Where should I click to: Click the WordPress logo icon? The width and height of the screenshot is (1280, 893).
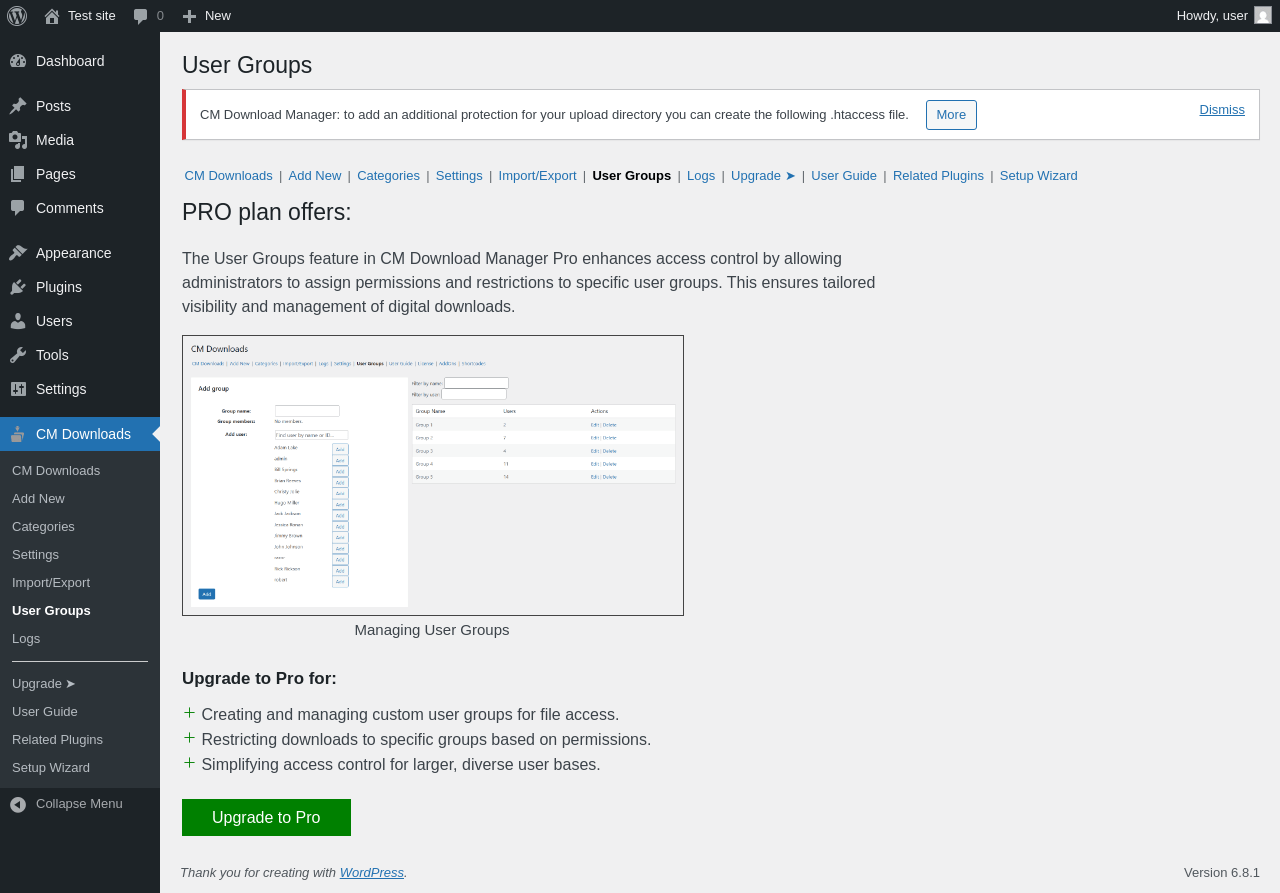[x=17, y=16]
